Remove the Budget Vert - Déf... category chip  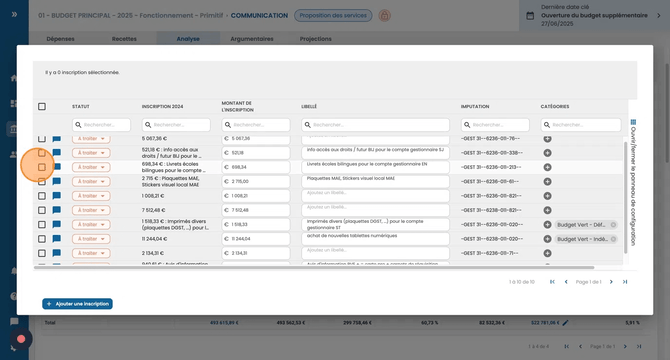coord(613,225)
